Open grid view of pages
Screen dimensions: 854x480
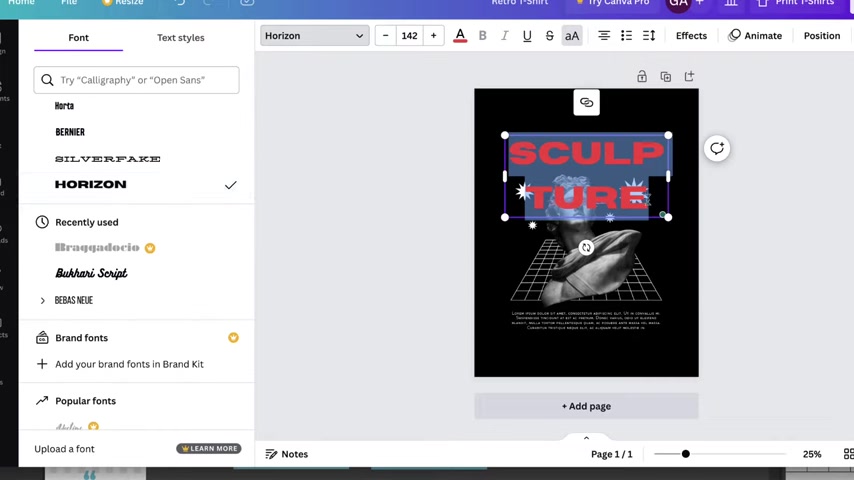pos(849,454)
